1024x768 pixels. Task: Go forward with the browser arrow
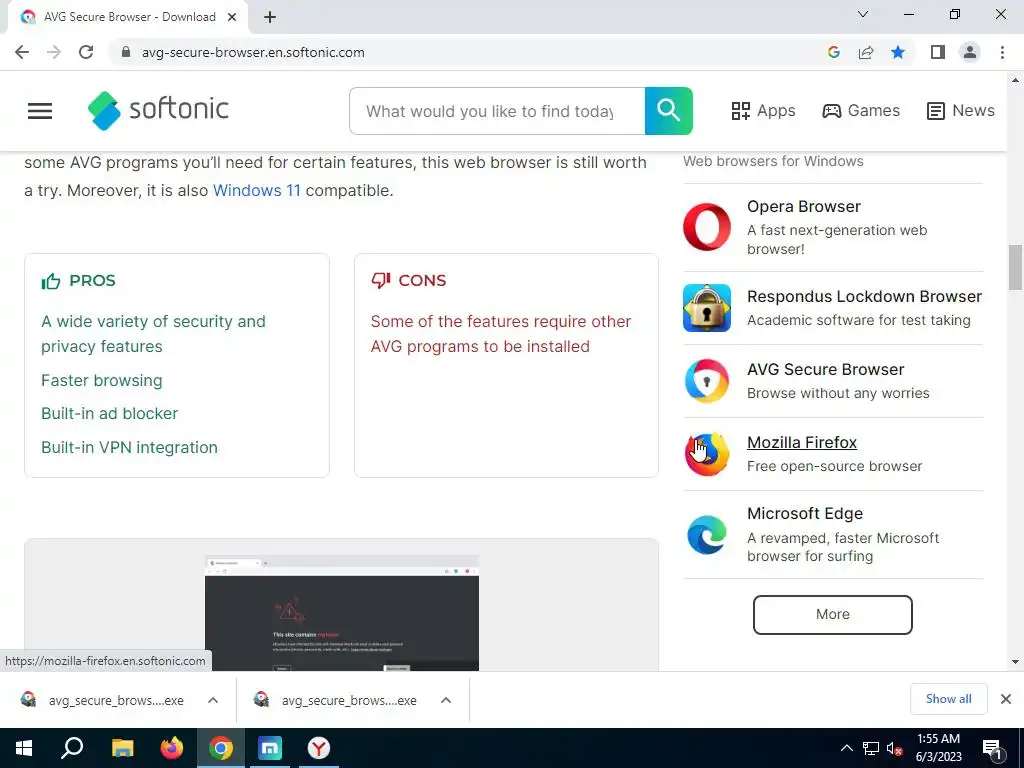click(54, 52)
